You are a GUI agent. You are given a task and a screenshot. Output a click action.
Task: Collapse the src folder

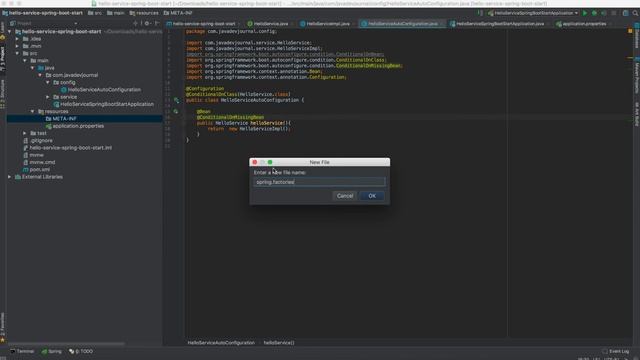pos(17,53)
